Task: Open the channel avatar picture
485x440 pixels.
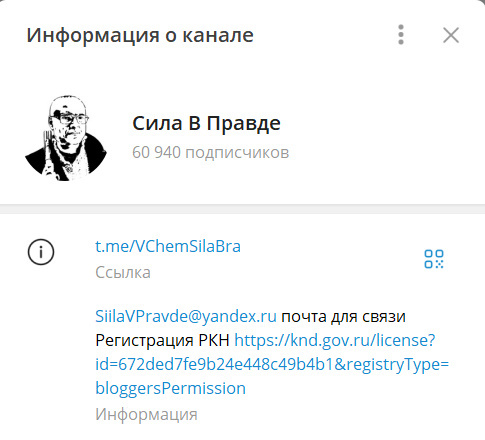Action: point(66,138)
